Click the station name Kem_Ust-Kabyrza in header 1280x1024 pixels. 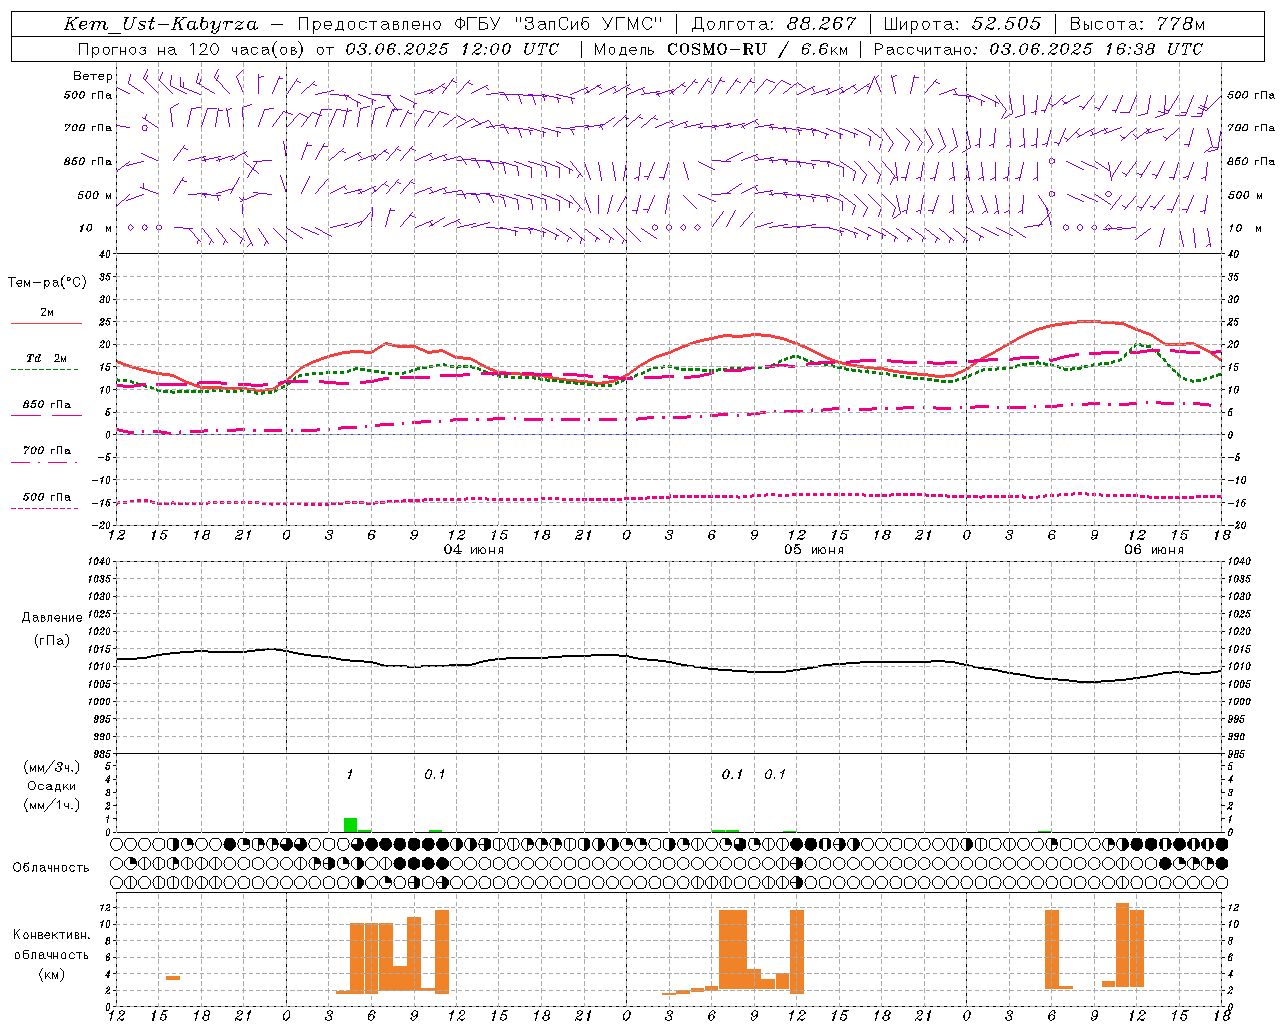click(x=161, y=24)
